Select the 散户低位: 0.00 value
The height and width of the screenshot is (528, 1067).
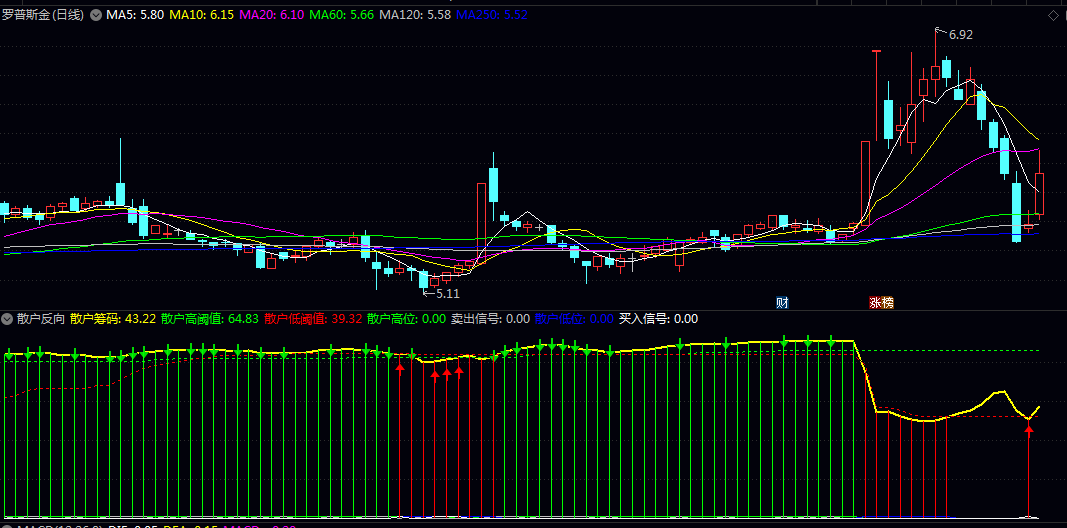tap(574, 318)
